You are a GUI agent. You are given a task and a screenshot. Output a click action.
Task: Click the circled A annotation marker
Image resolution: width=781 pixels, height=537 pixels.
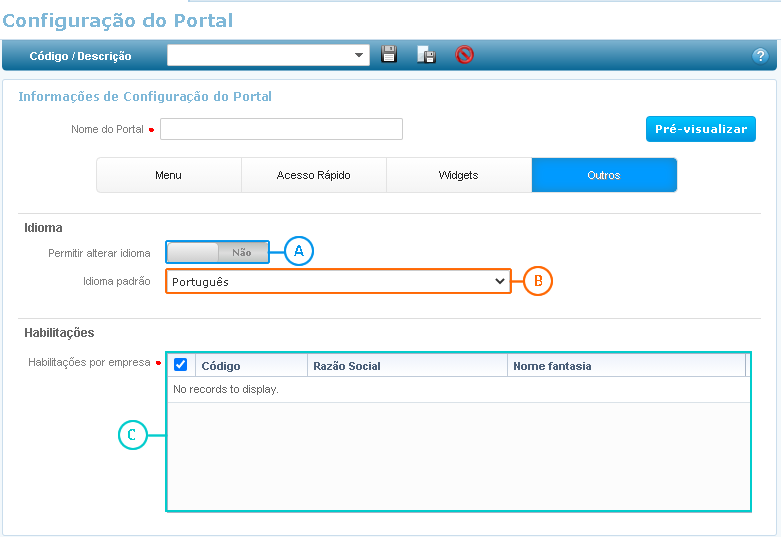point(299,252)
